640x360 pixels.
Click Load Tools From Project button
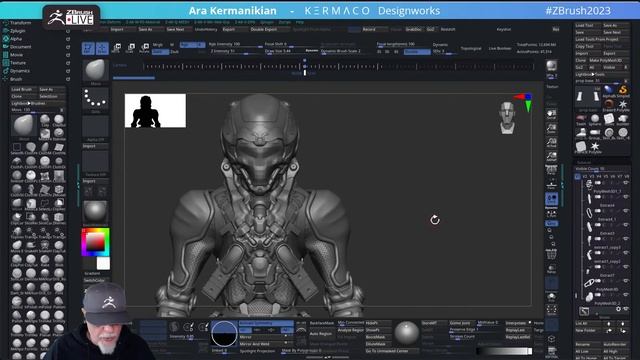[602, 39]
